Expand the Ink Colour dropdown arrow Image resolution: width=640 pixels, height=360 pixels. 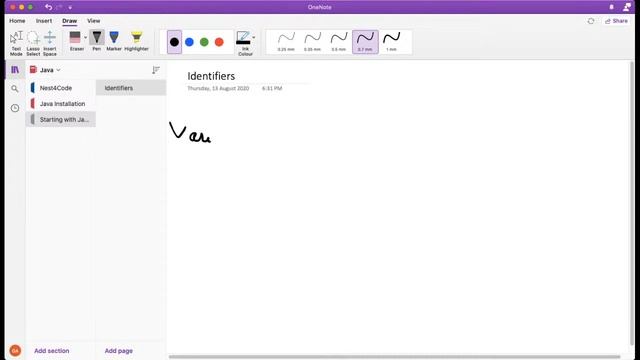[254, 38]
